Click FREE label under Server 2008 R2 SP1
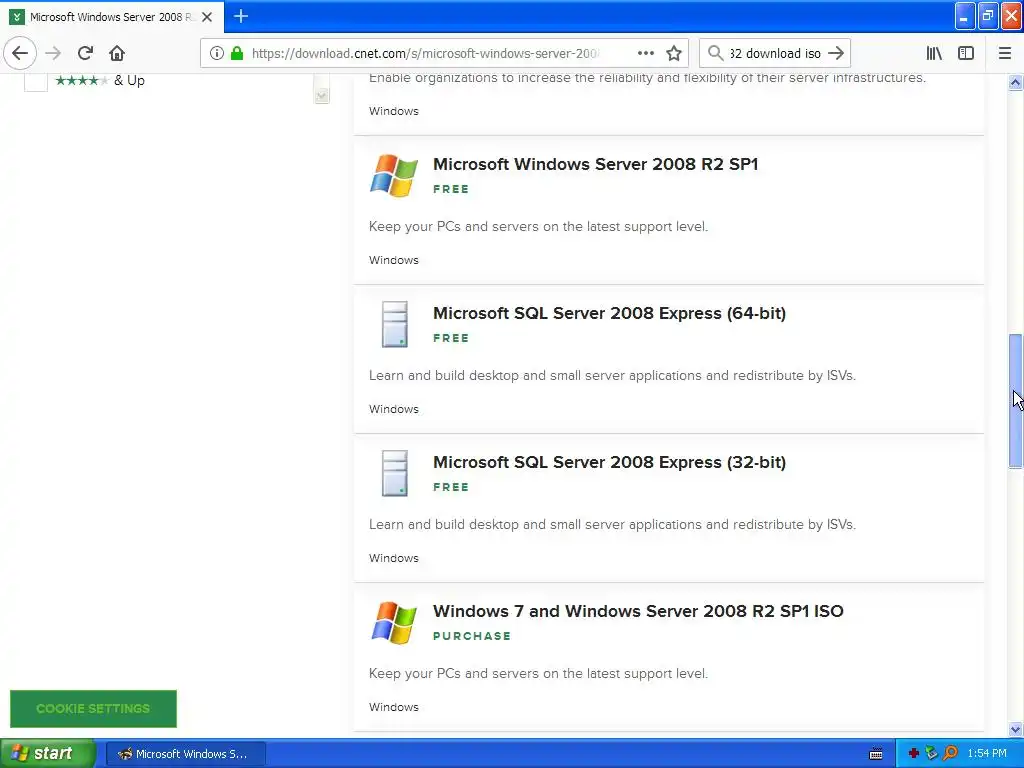1024x768 pixels. pyautogui.click(x=451, y=189)
